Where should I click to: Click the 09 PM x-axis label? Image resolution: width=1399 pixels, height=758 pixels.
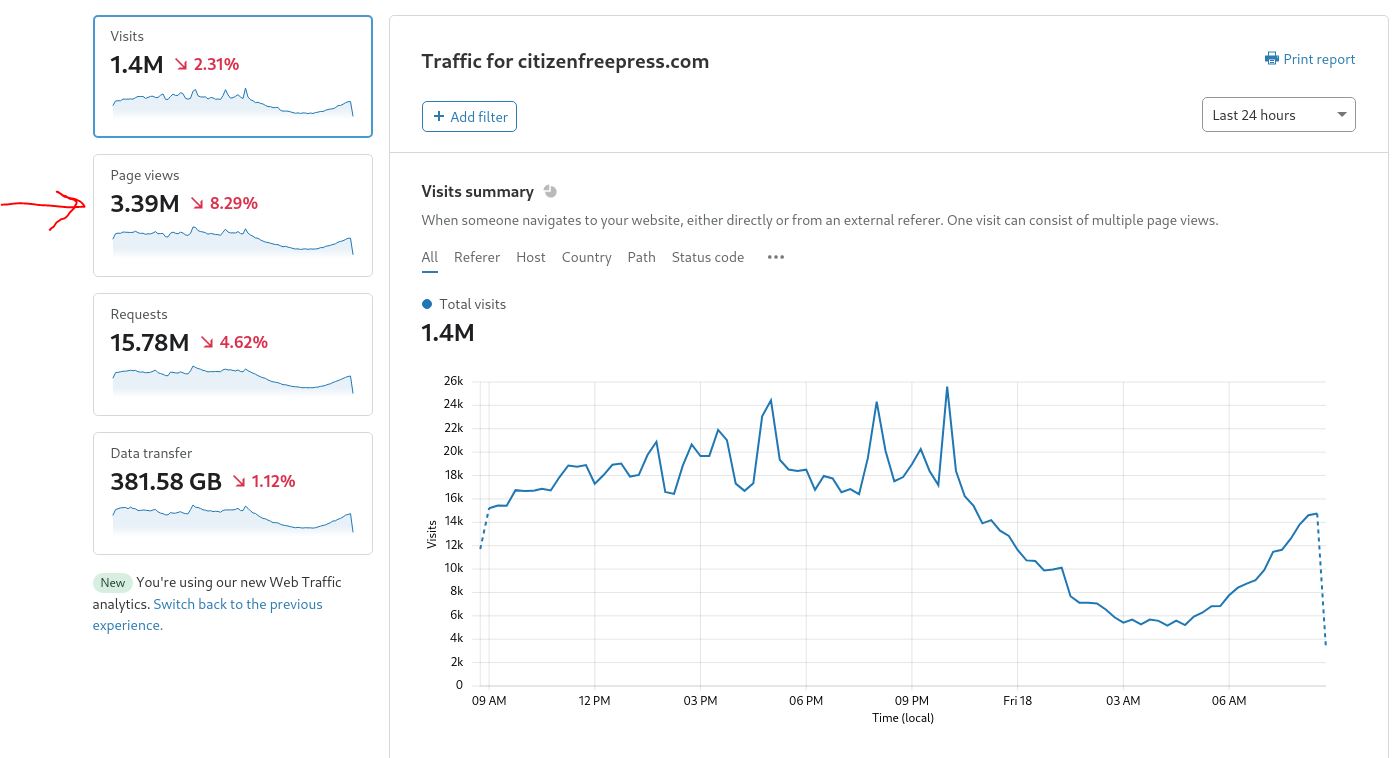point(912,701)
